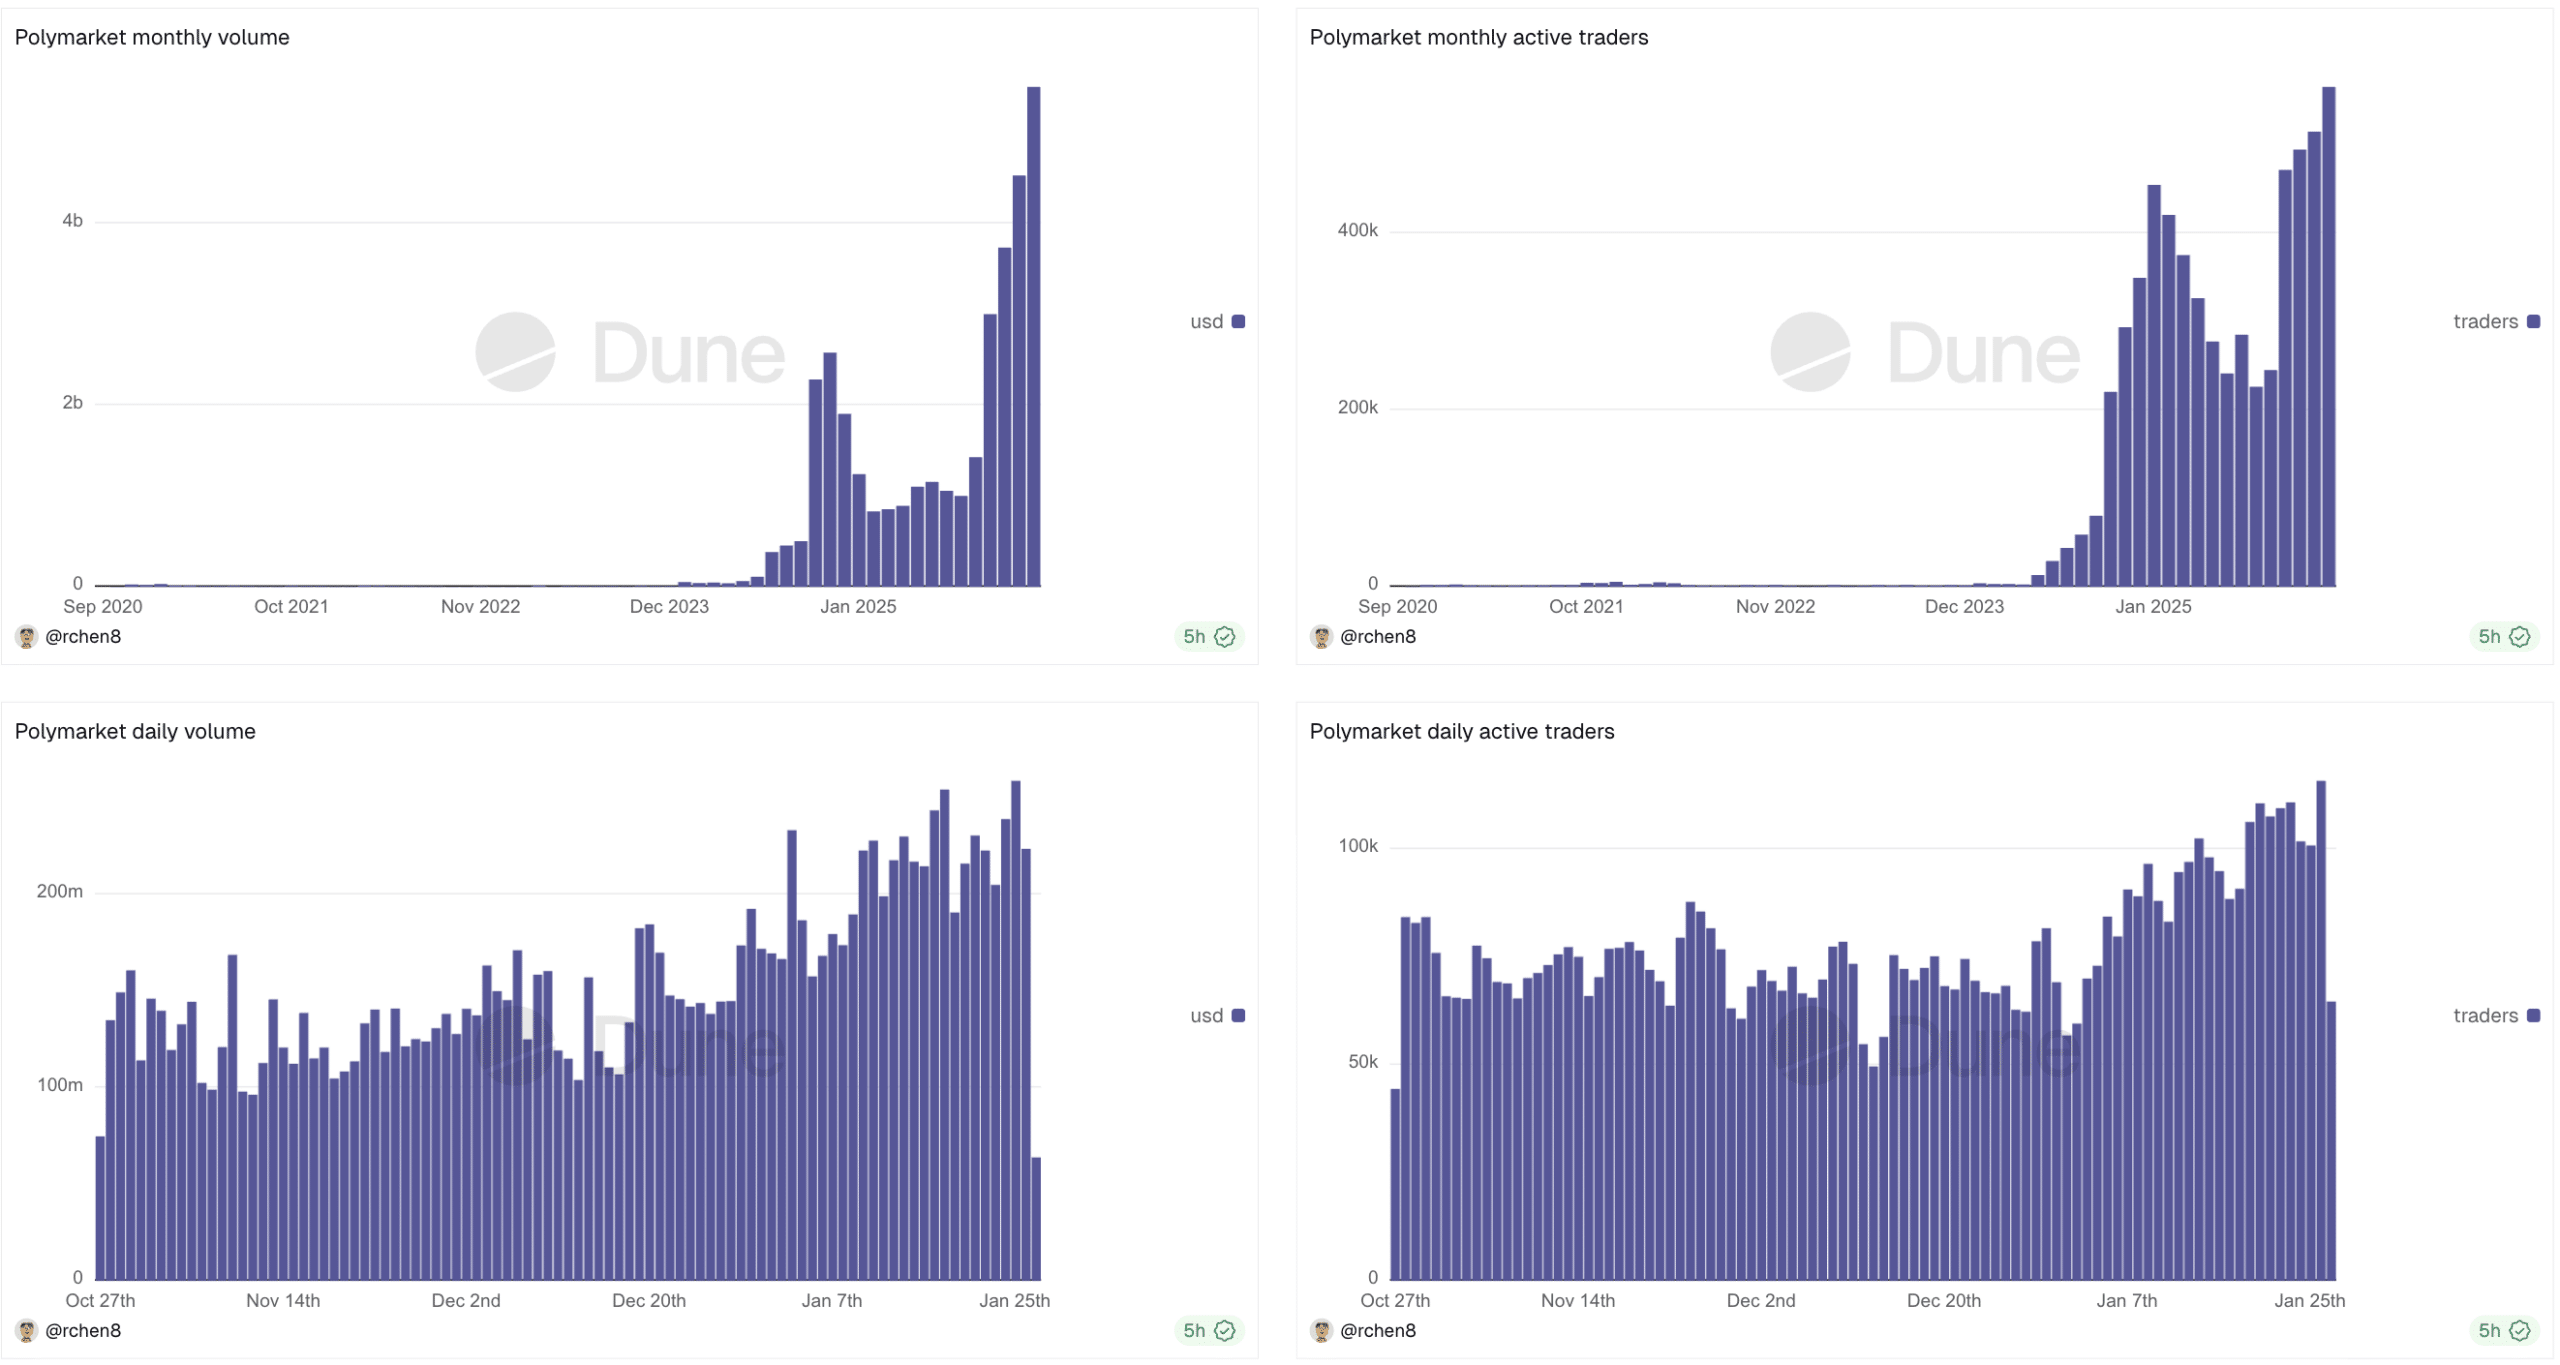Click the 5h refresh checkmark on daily active traders
This screenshot has width=2560, height=1365.
tap(2520, 1331)
